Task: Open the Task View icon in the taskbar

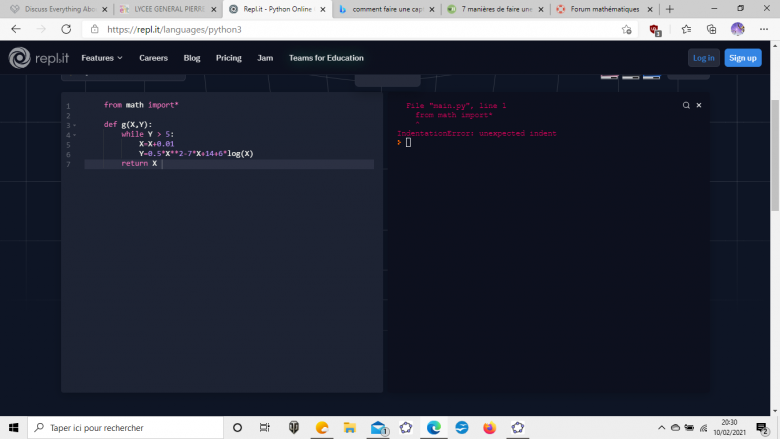Action: (x=265, y=427)
